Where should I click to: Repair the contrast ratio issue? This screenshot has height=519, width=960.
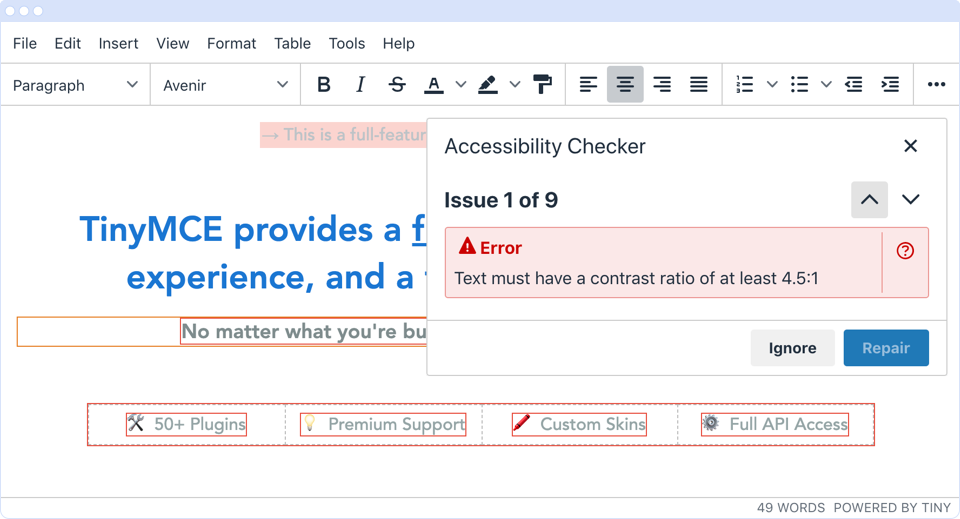coord(886,348)
